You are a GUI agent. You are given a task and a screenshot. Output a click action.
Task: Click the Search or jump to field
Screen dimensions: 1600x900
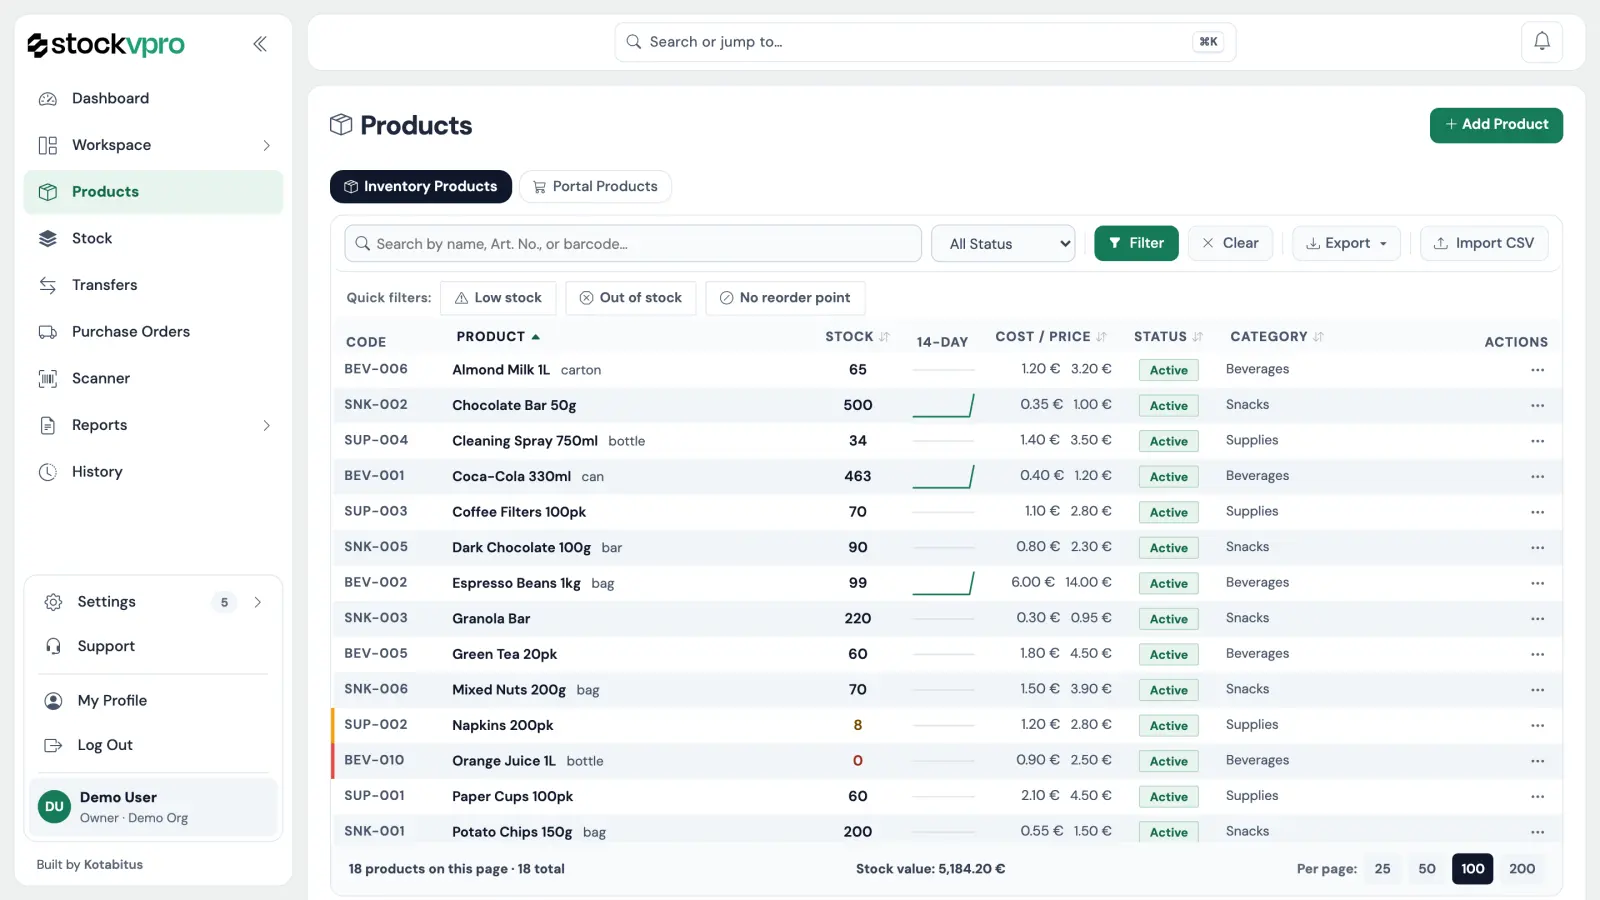(x=925, y=42)
